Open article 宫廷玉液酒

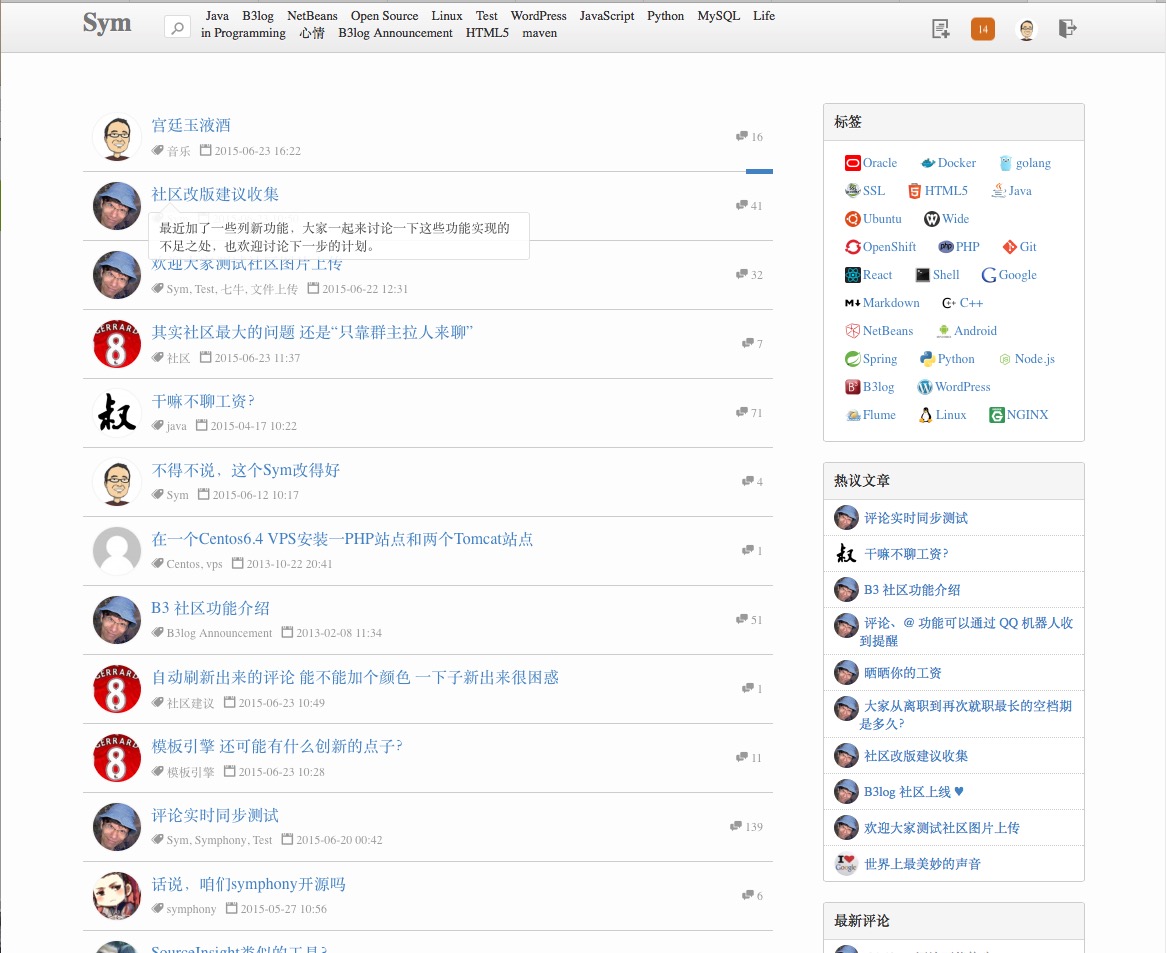click(191, 125)
